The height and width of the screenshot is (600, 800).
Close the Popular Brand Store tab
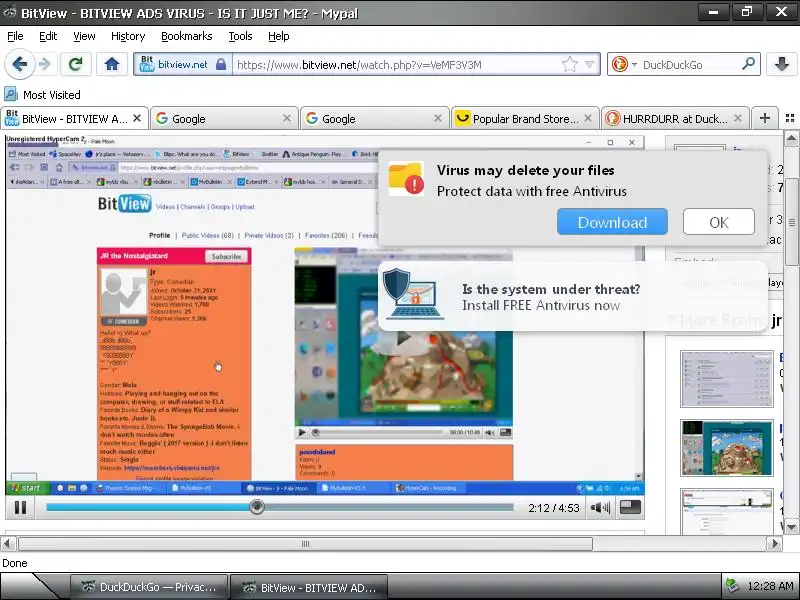pos(588,118)
